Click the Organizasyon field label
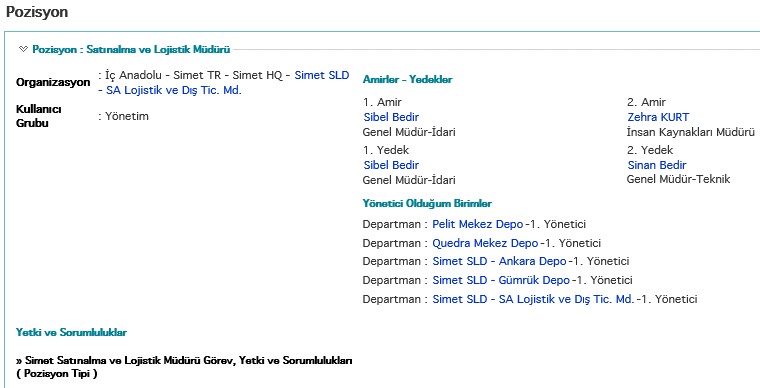This screenshot has width=760, height=388. point(53,82)
